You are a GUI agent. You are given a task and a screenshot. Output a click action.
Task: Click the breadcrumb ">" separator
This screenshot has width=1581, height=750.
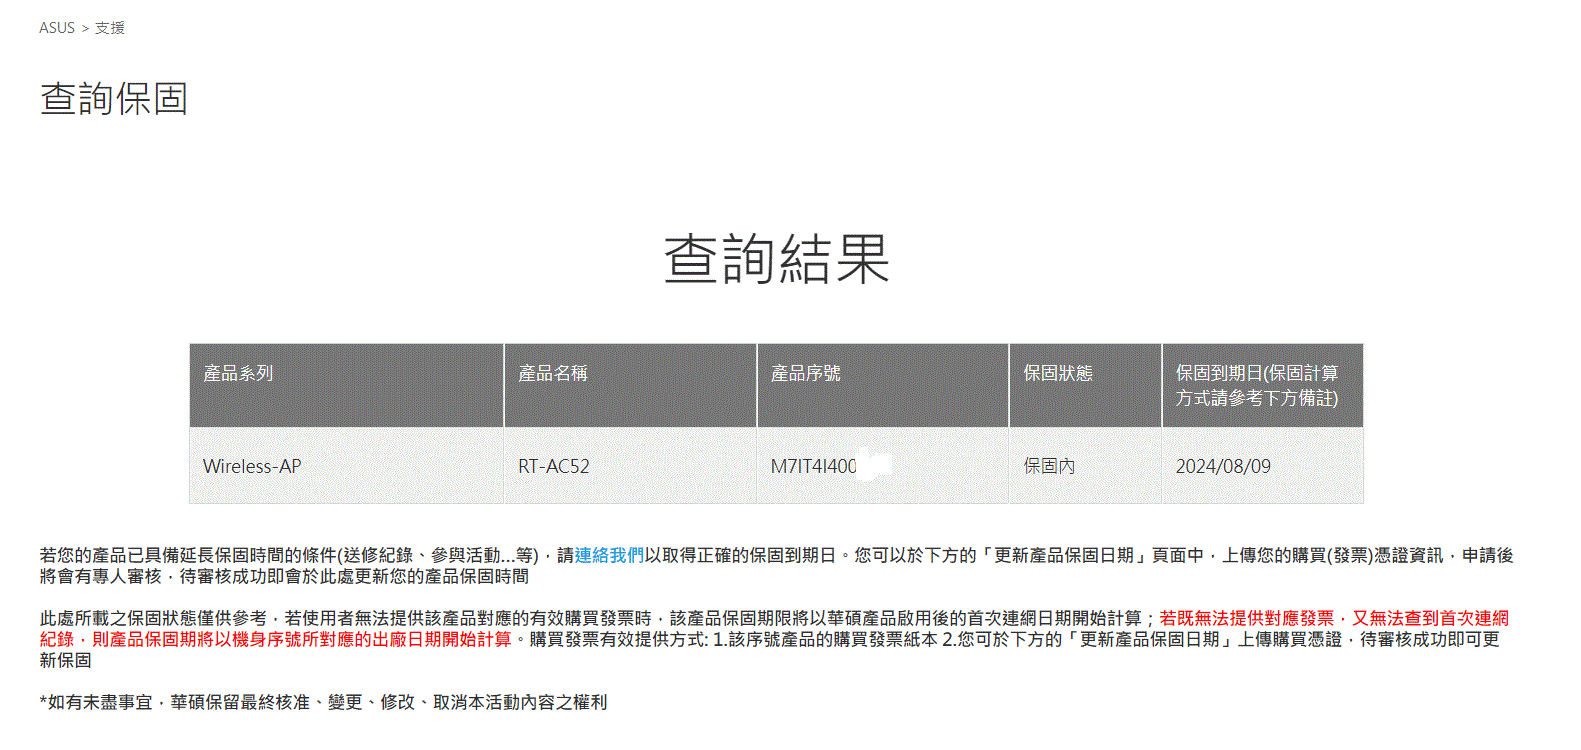[x=85, y=28]
